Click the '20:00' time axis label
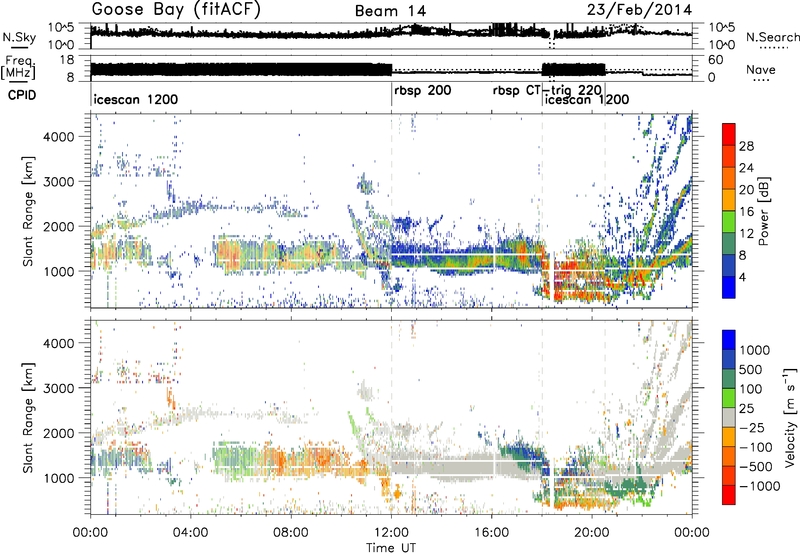Image resolution: width=800 pixels, height=554 pixels. tap(592, 533)
